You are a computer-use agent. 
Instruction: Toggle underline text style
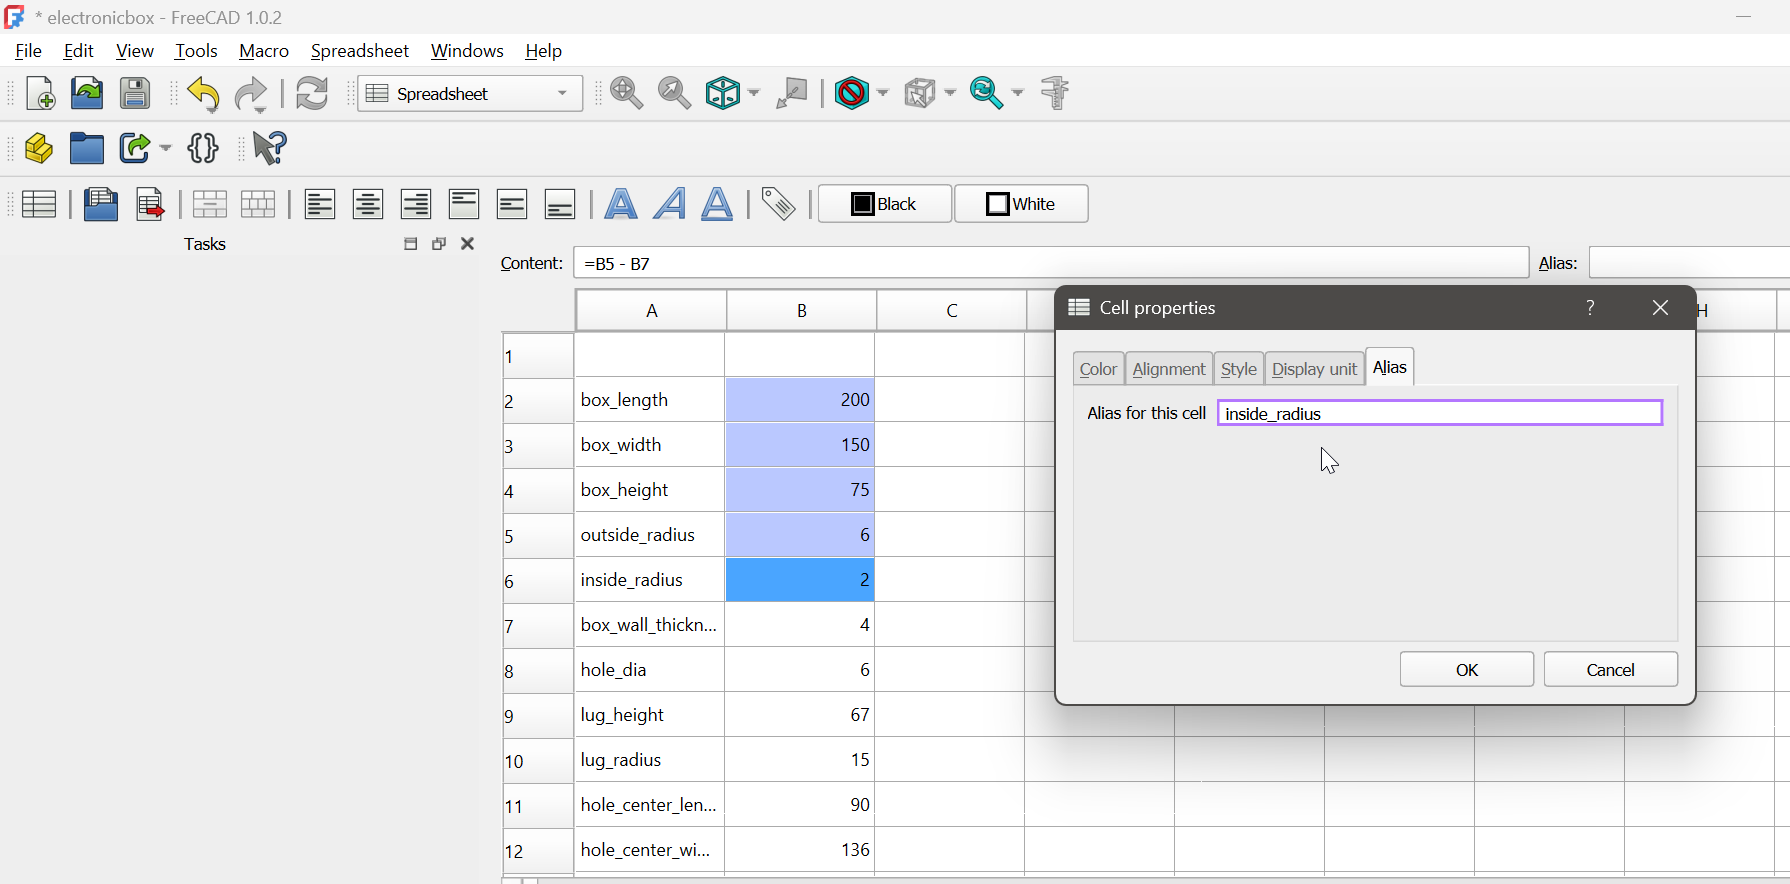pos(717,204)
